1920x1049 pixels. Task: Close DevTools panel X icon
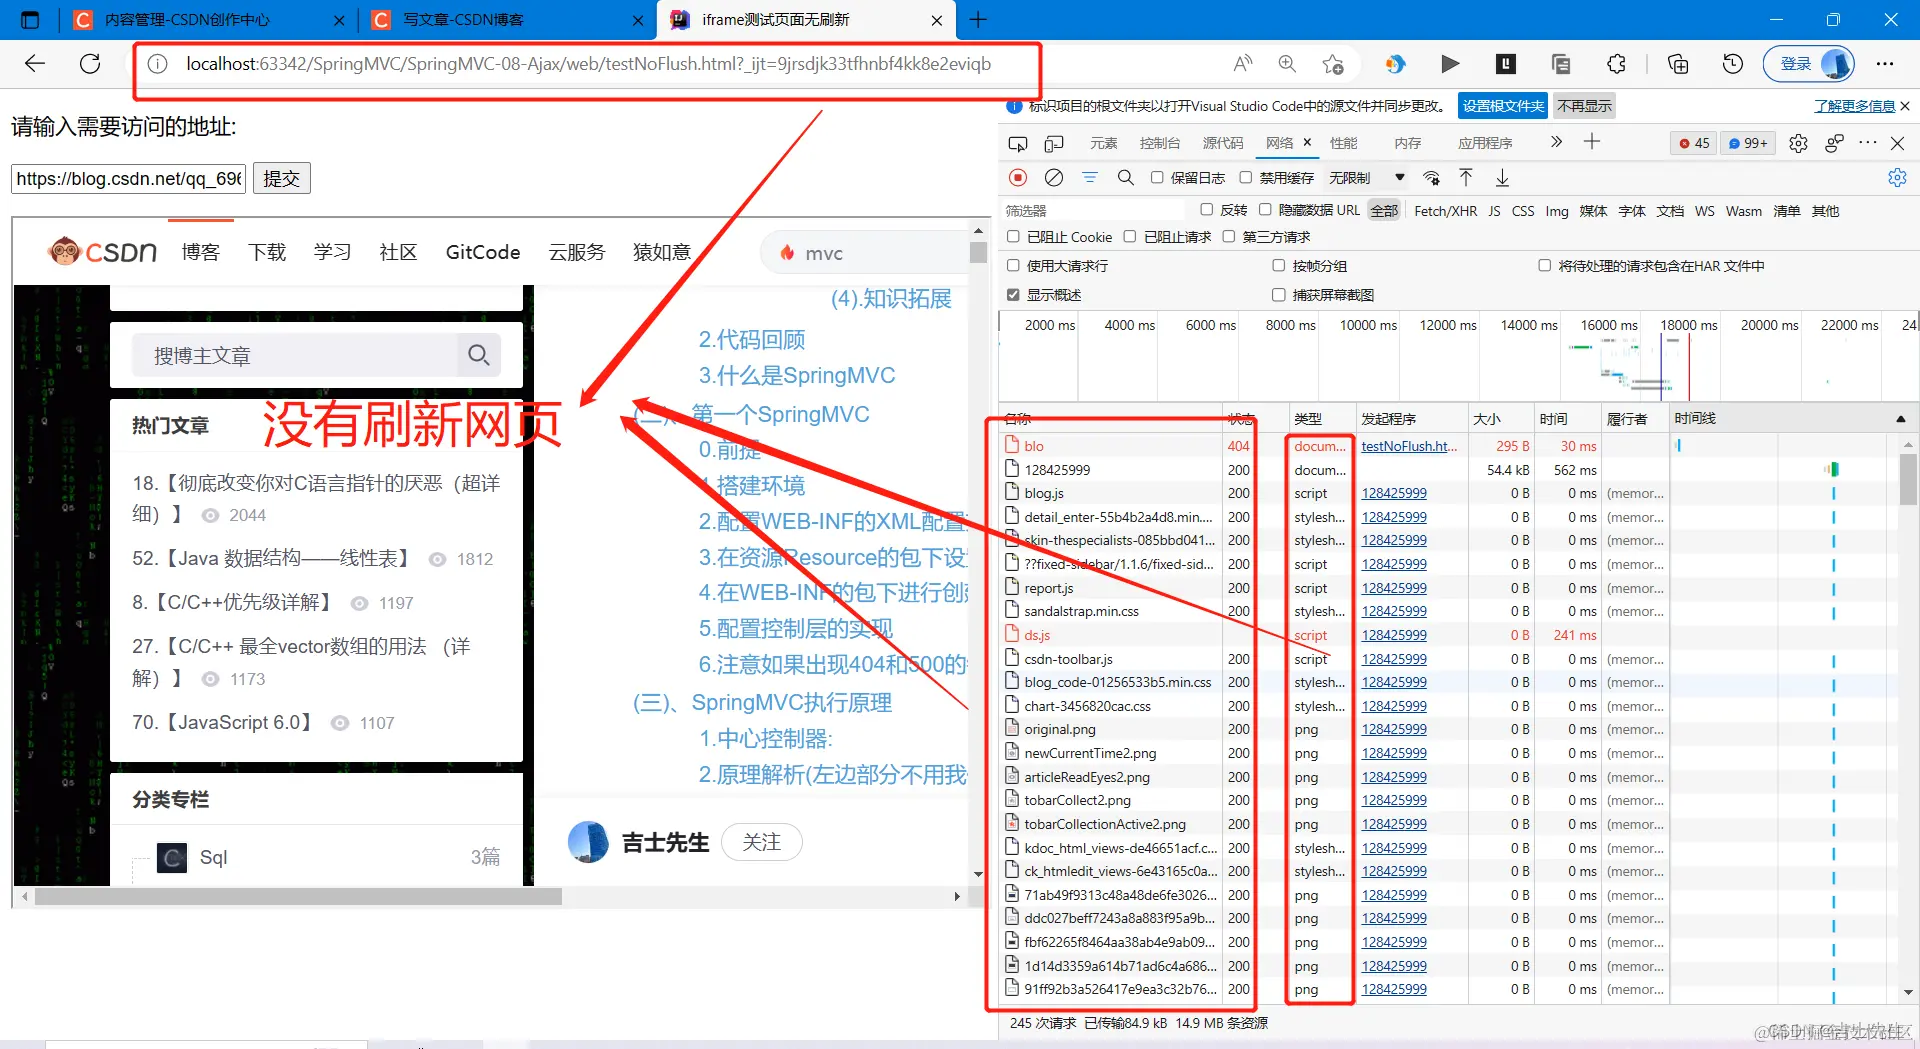tap(1897, 143)
